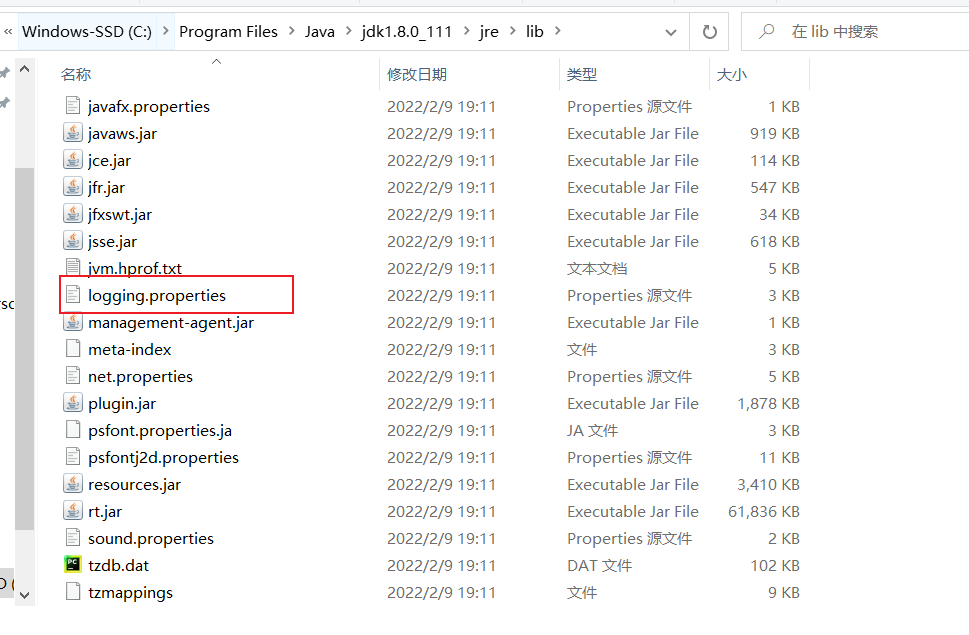Sort by 类型 column header
Viewport: 969px width, 635px height.
pyautogui.click(x=582, y=74)
